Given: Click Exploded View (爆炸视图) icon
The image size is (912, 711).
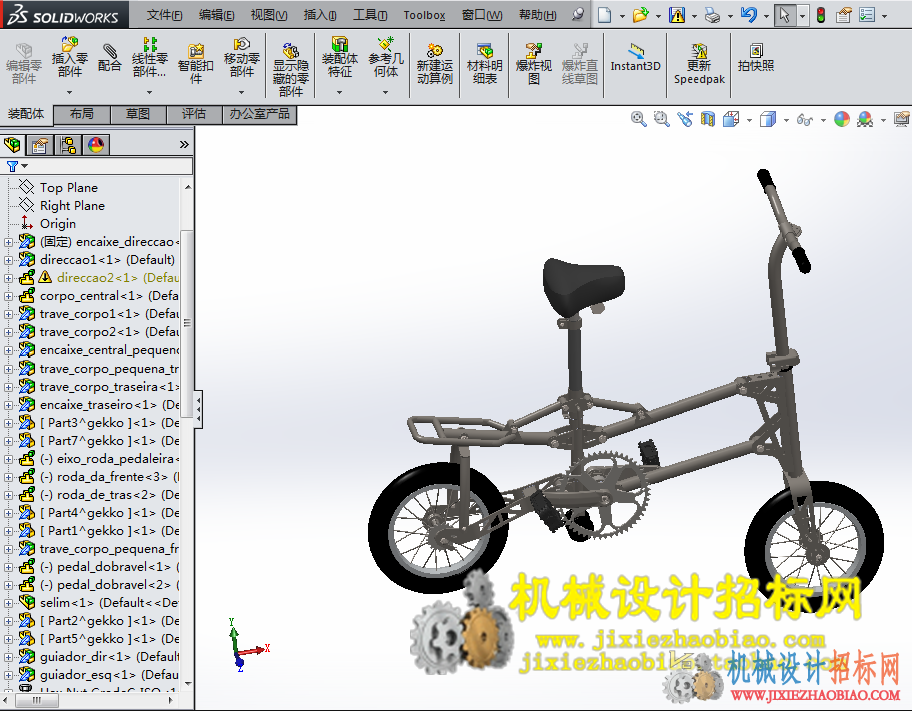Looking at the screenshot, I should pos(533,64).
